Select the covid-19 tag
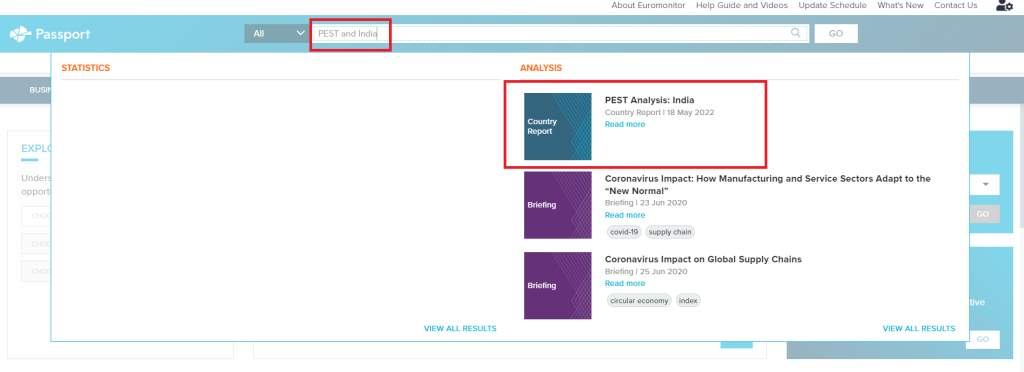Viewport: 1024px width, 372px height. 624,232
